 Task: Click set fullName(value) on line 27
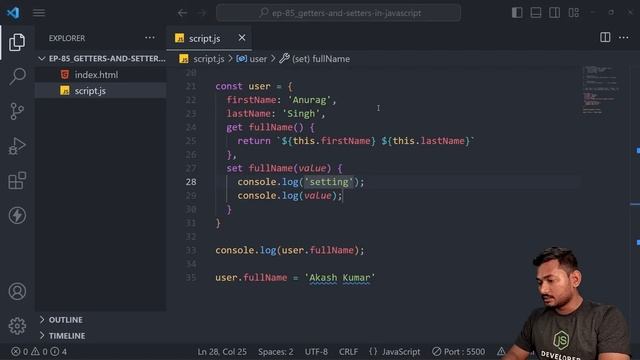284,168
